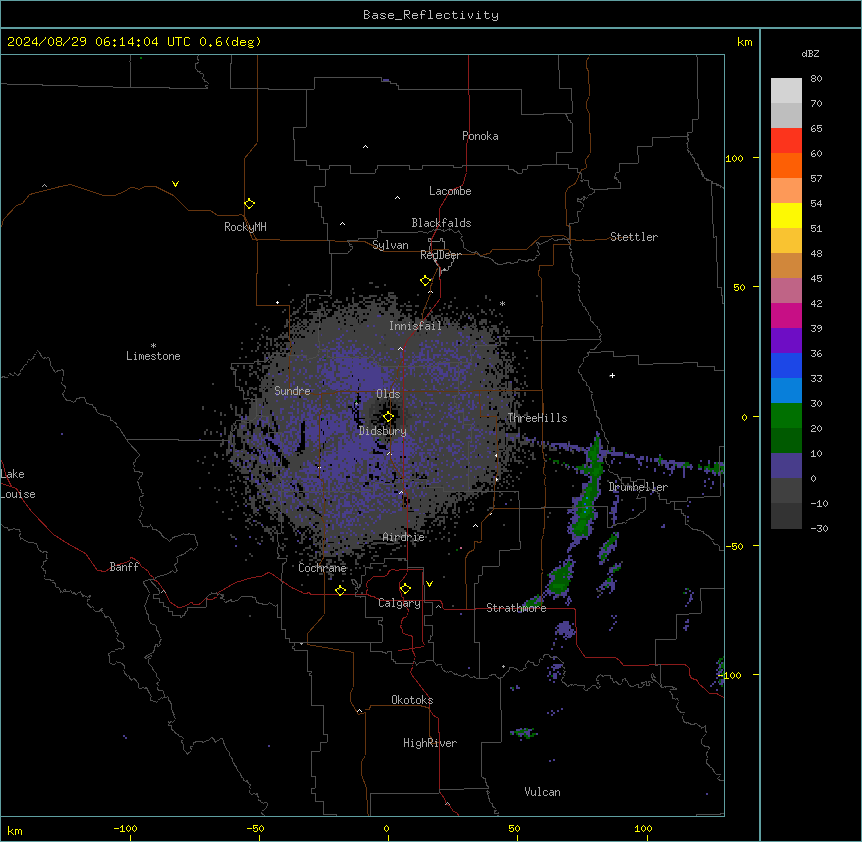Pick the green 20-30 dBZ legend swatch
Image resolution: width=862 pixels, height=842 pixels.
point(786,416)
